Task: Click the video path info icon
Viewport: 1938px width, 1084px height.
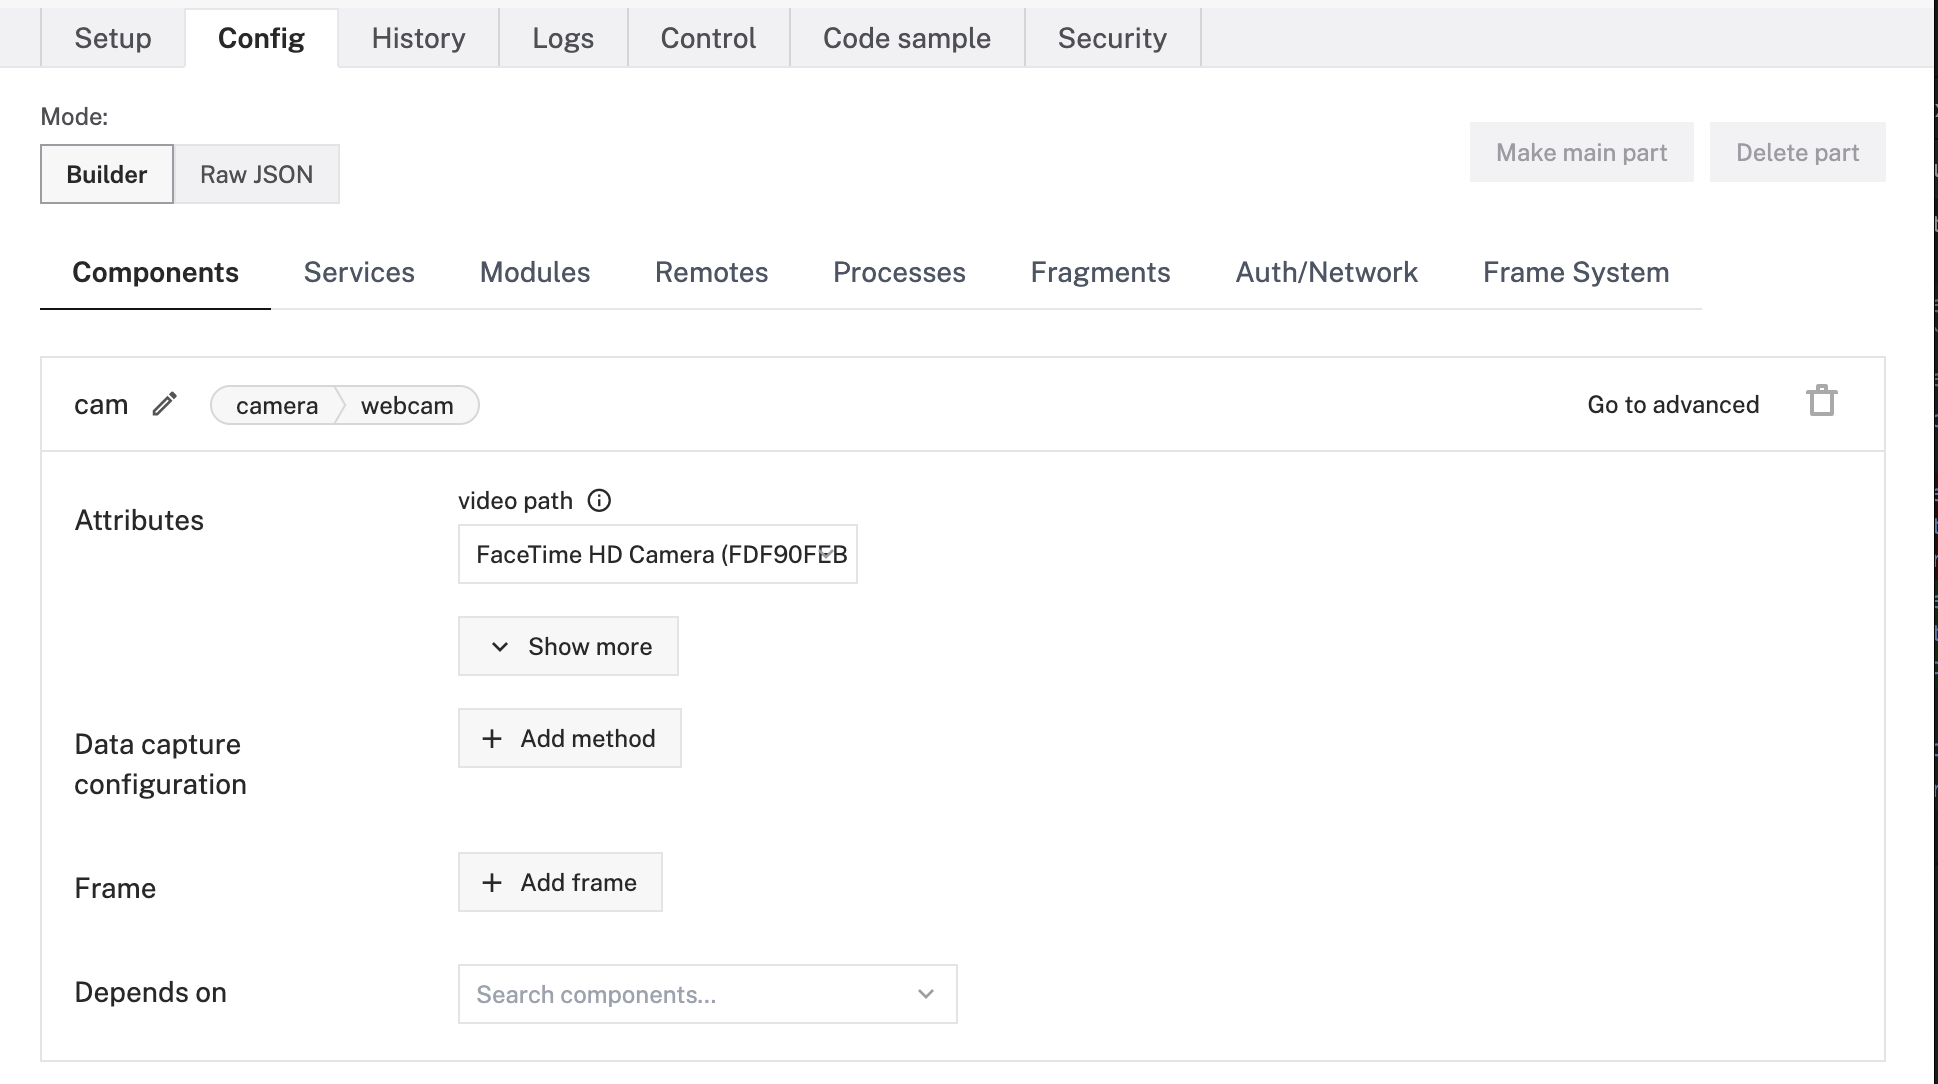Action: pyautogui.click(x=599, y=501)
